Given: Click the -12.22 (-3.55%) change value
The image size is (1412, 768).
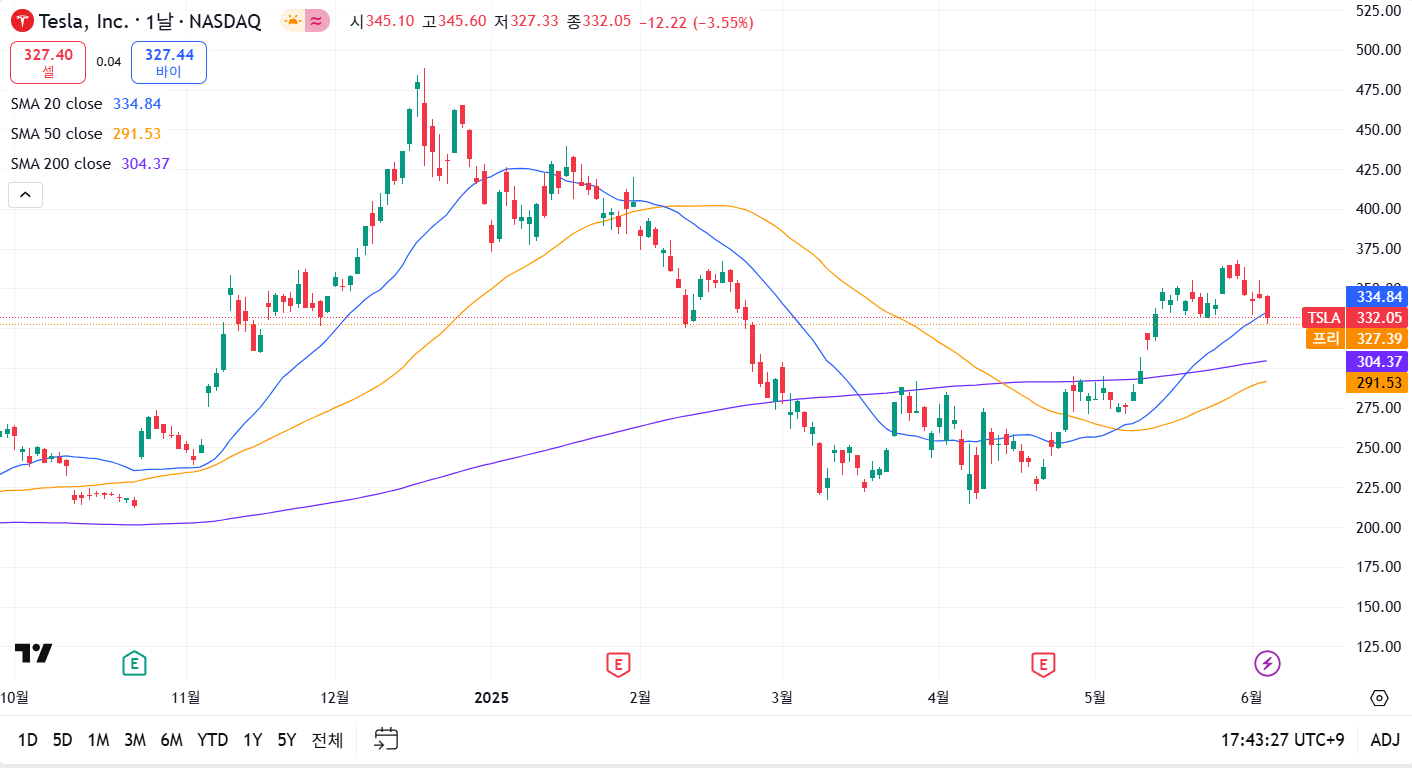Looking at the screenshot, I should click(696, 22).
